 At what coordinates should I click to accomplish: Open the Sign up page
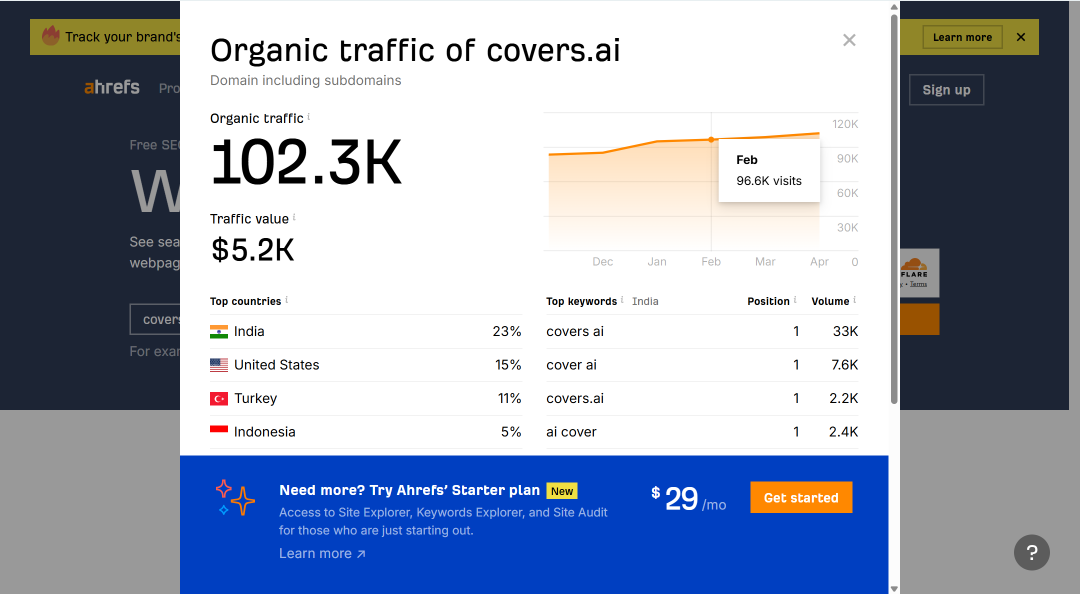(x=946, y=90)
